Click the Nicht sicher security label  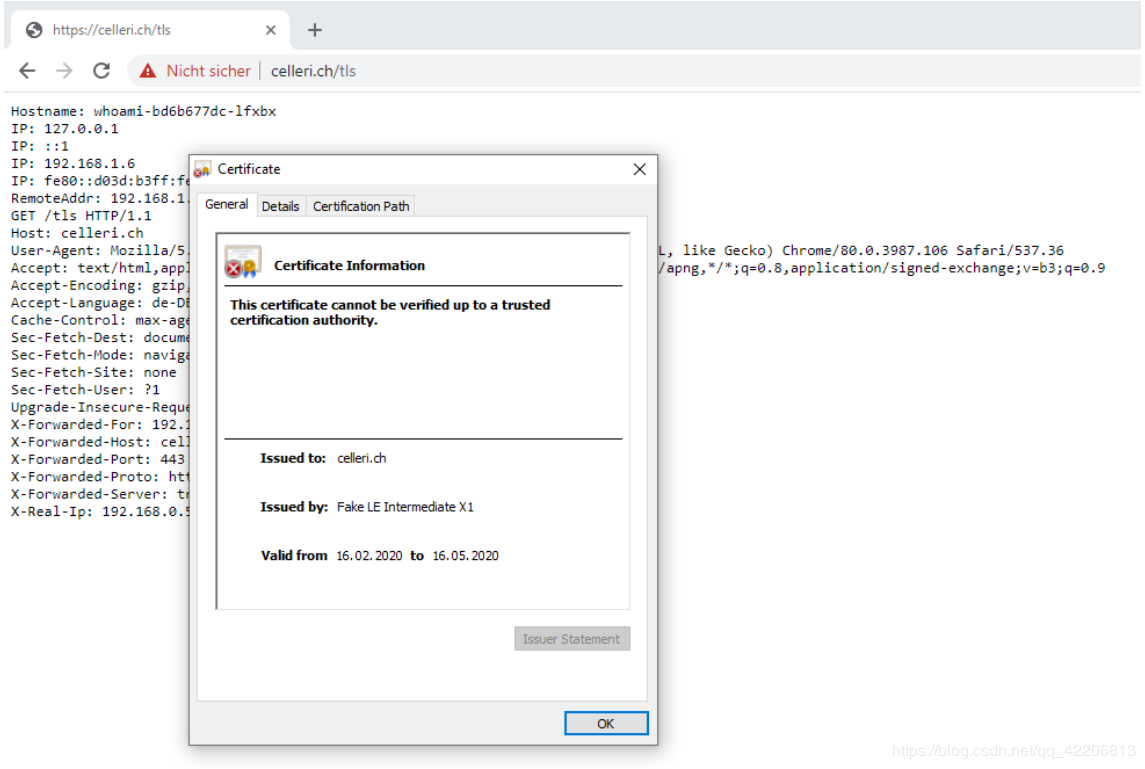(x=208, y=71)
